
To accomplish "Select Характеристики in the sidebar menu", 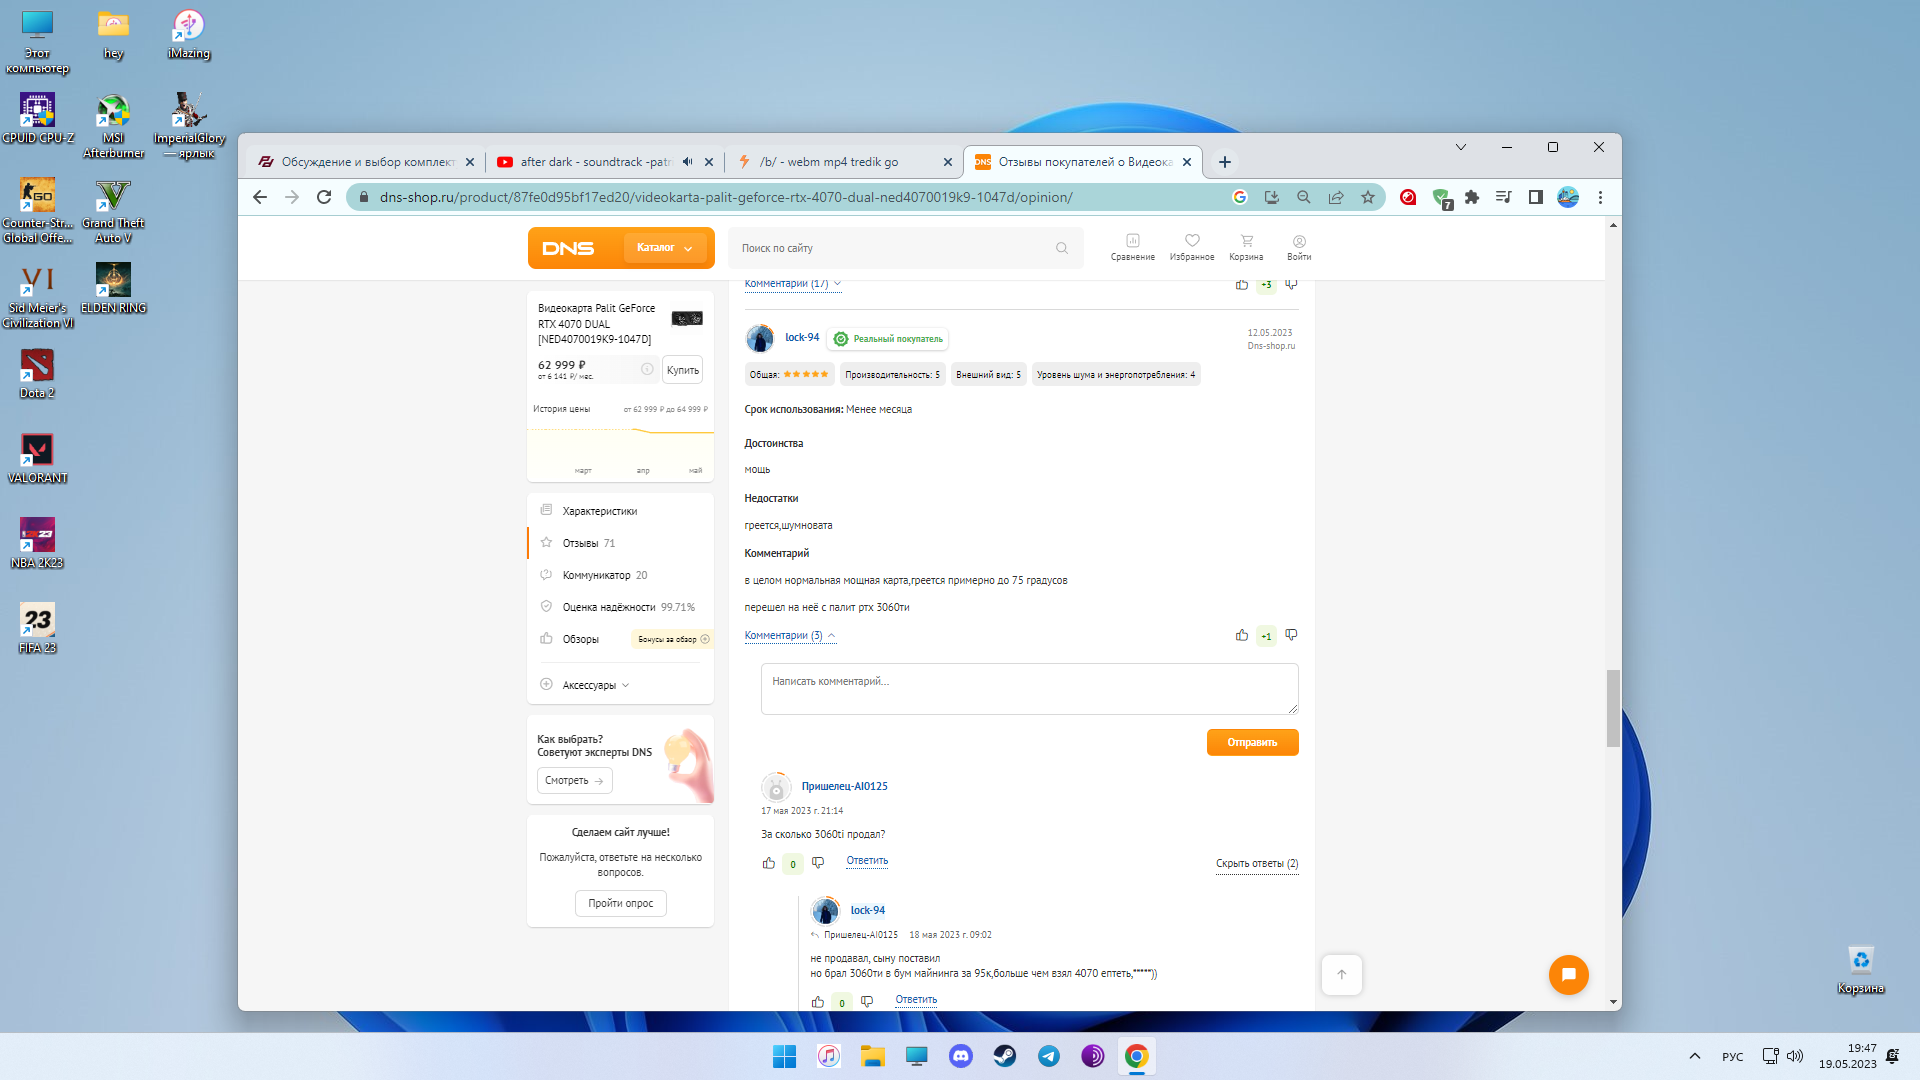I will [599, 511].
